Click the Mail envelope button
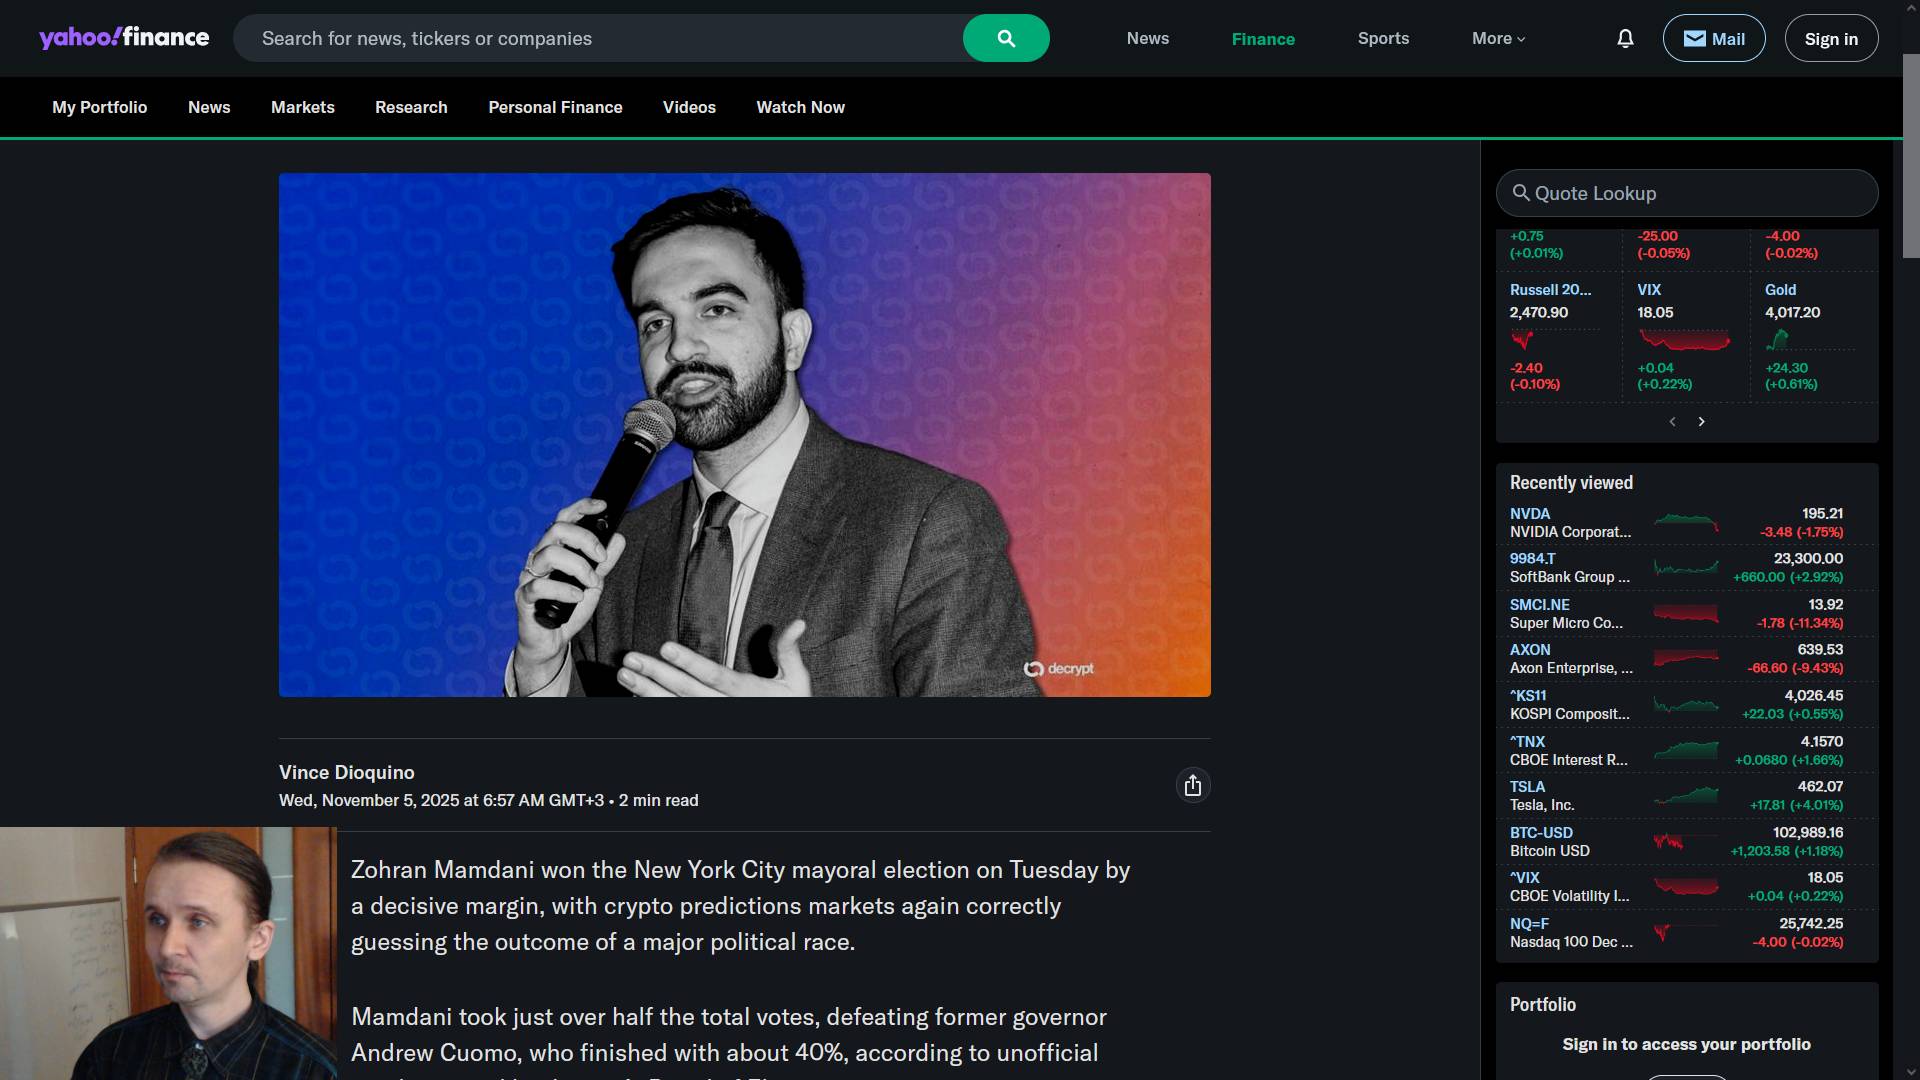This screenshot has width=1920, height=1080. point(1714,38)
